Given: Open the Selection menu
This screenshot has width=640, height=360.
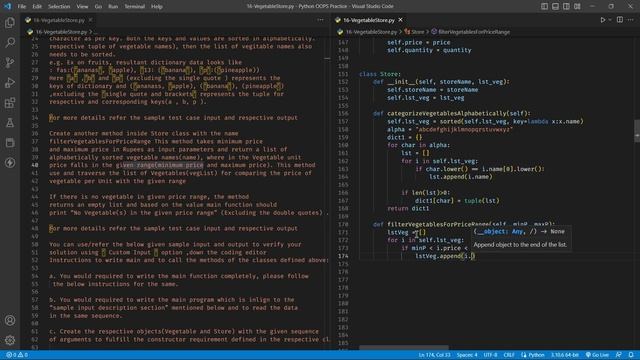Looking at the screenshot, I should 59,6.
